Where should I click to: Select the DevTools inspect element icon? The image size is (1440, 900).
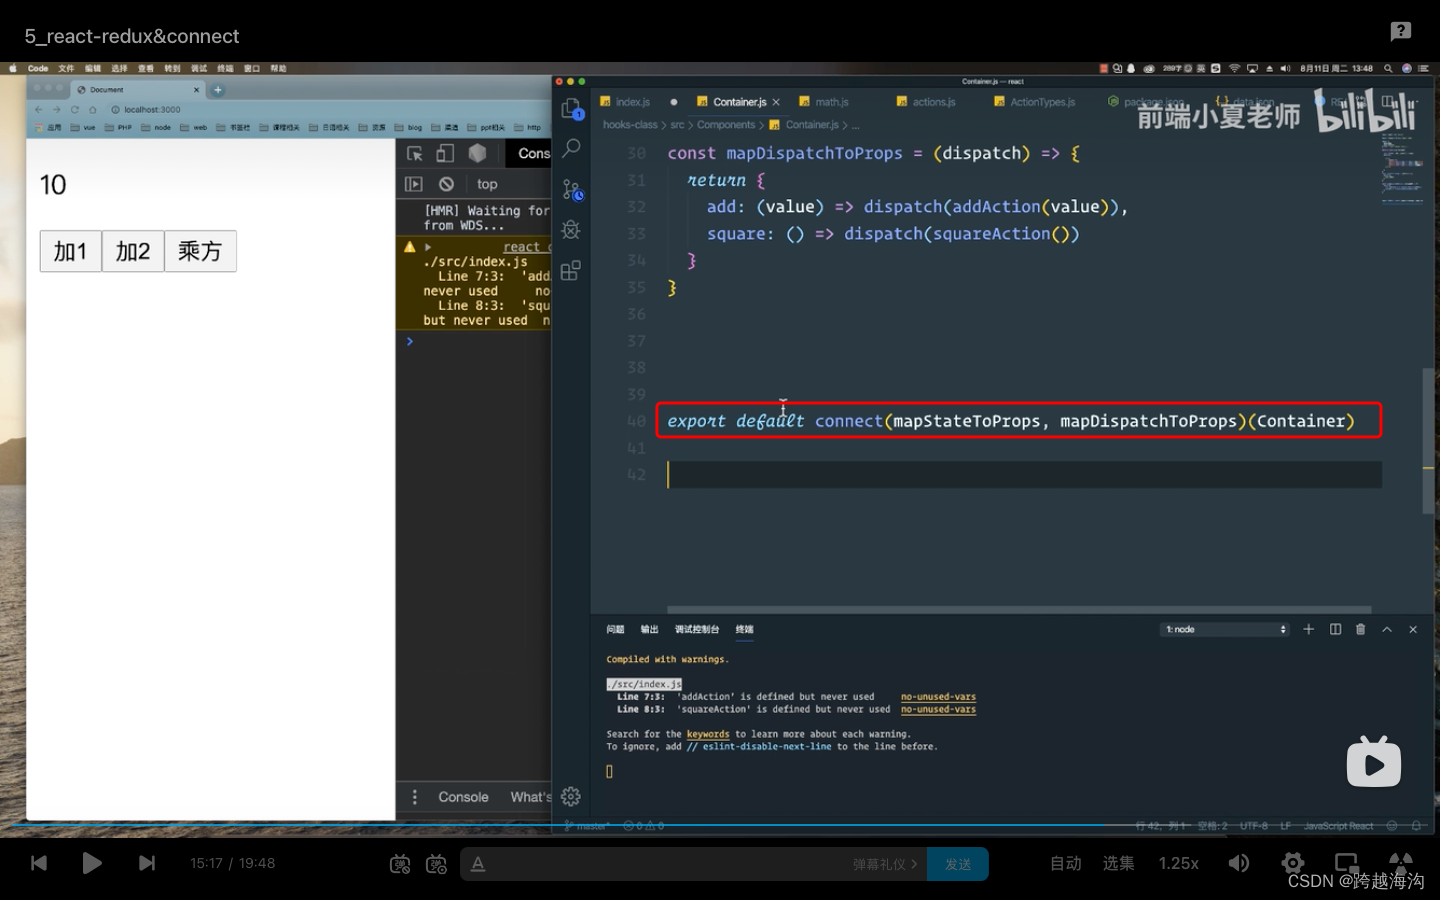pos(415,153)
